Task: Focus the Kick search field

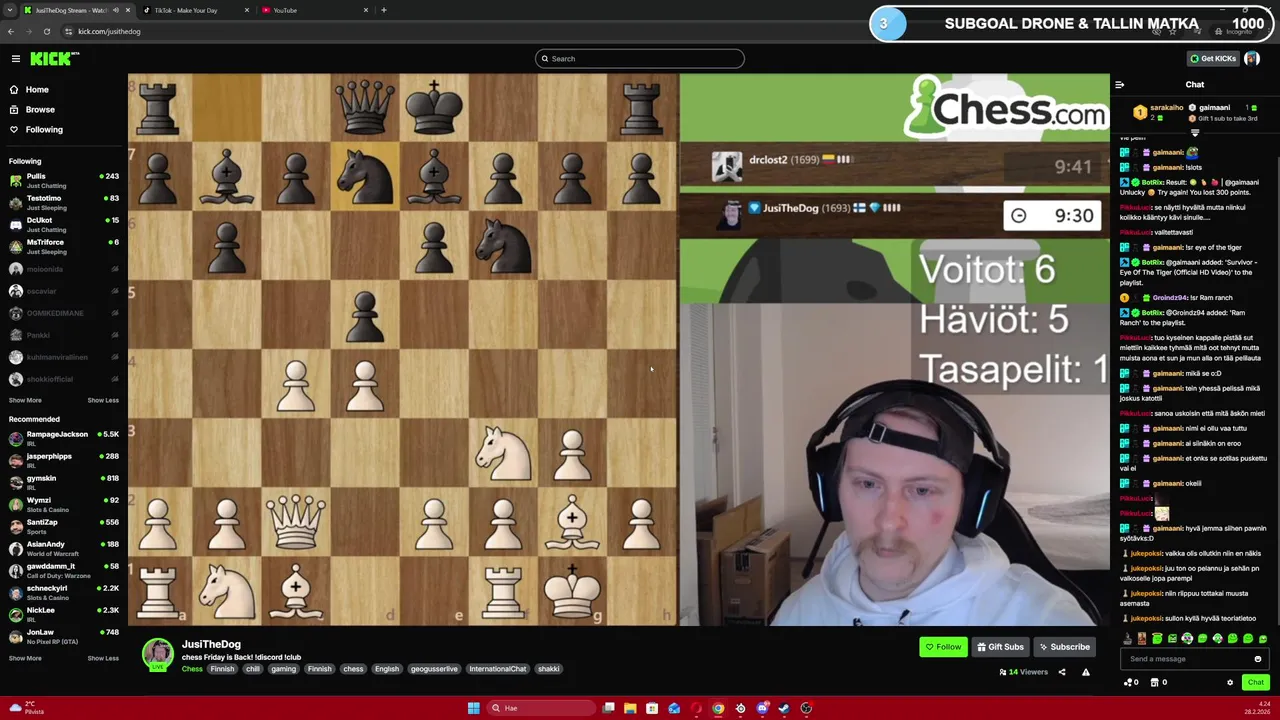Action: point(639,59)
